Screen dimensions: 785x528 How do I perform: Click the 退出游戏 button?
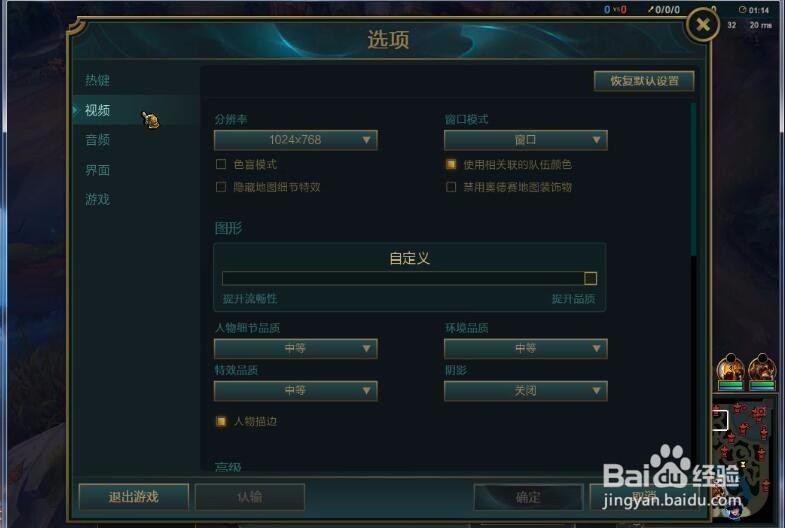point(134,496)
